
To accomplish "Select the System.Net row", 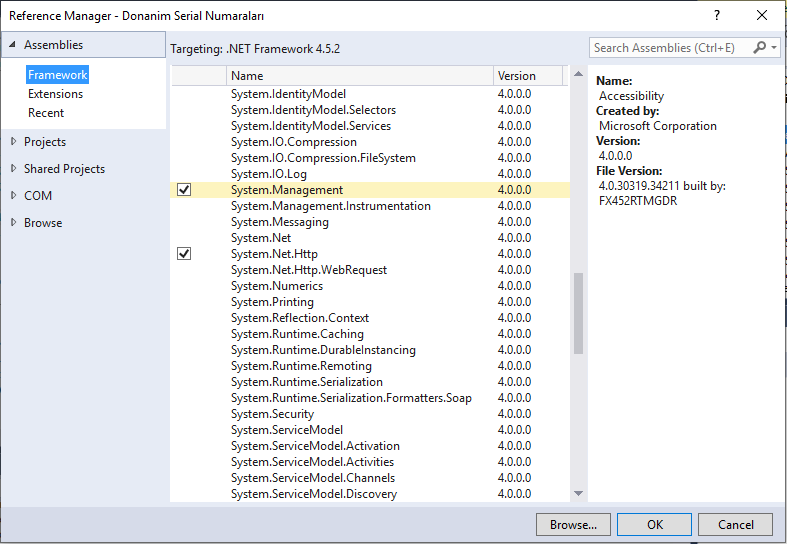I will pos(370,238).
